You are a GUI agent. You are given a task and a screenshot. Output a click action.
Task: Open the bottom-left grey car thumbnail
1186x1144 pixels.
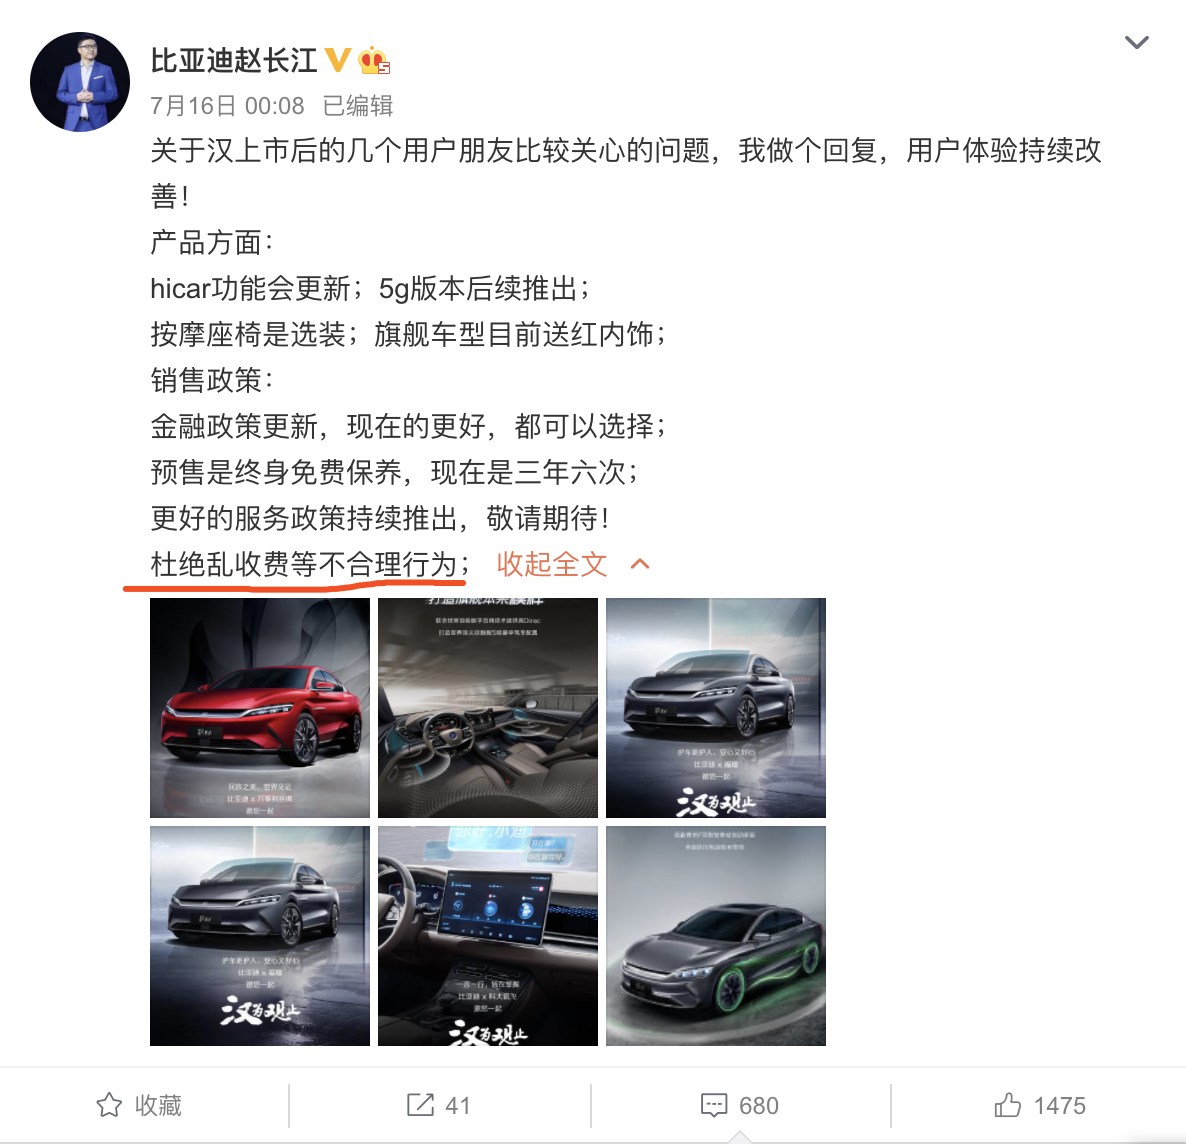[x=259, y=936]
